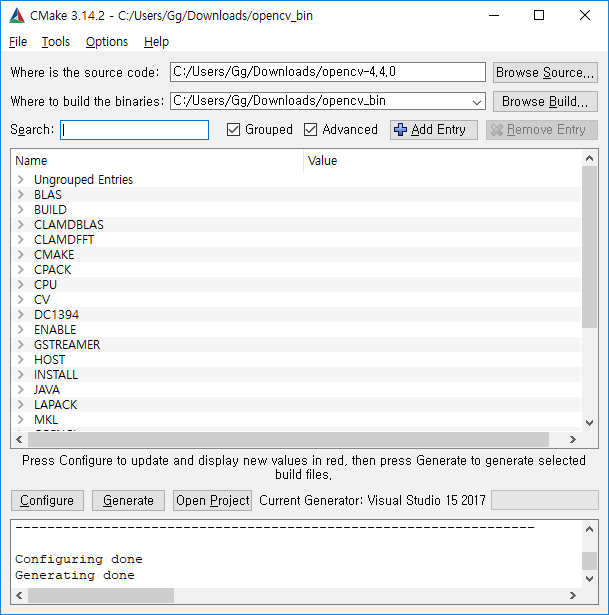609x615 pixels.
Task: Select the WITH-less 'CPU' row label
Action: coord(45,285)
